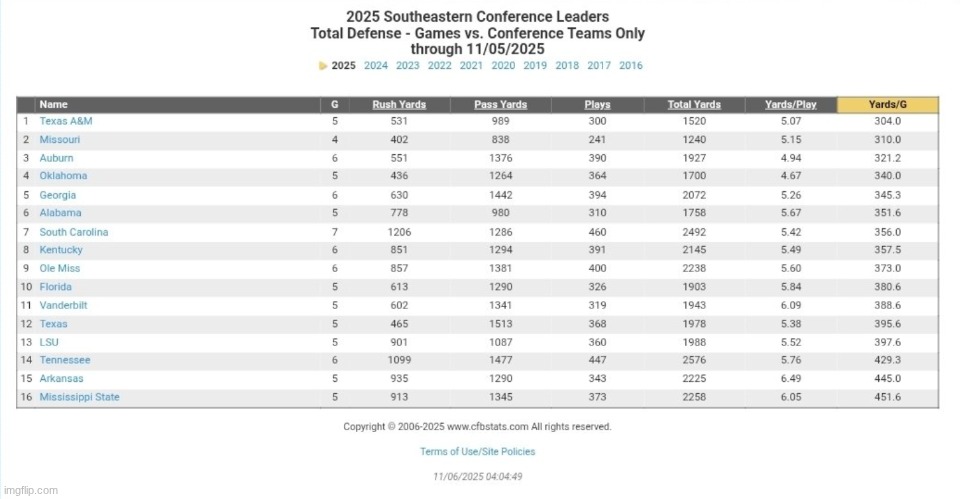Open the South Carolina team link

pyautogui.click(x=74, y=232)
